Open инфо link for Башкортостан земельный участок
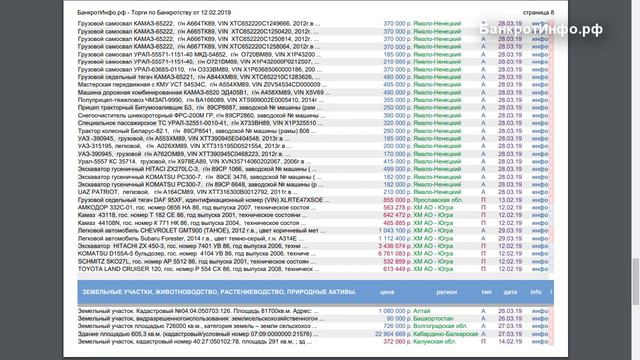This screenshot has height=360, width=640. click(540, 318)
